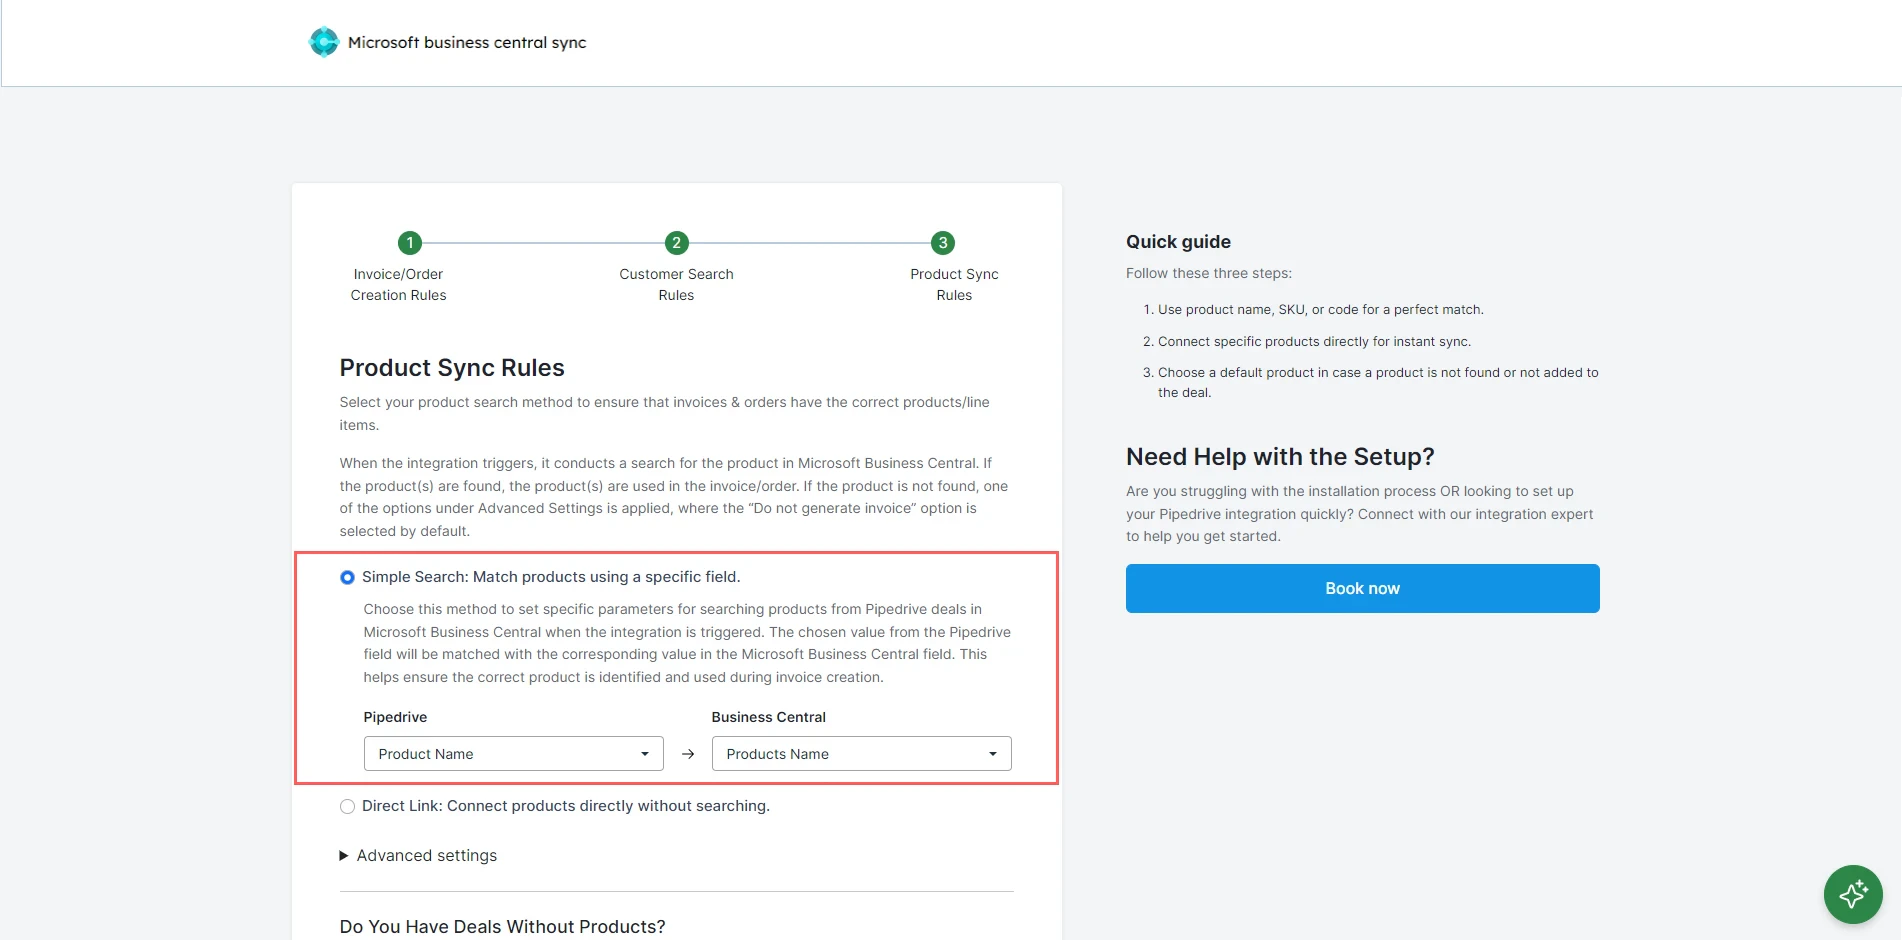Open the Business Central Products Name dropdown
Viewport: 1902px width, 940px height.
click(x=862, y=754)
